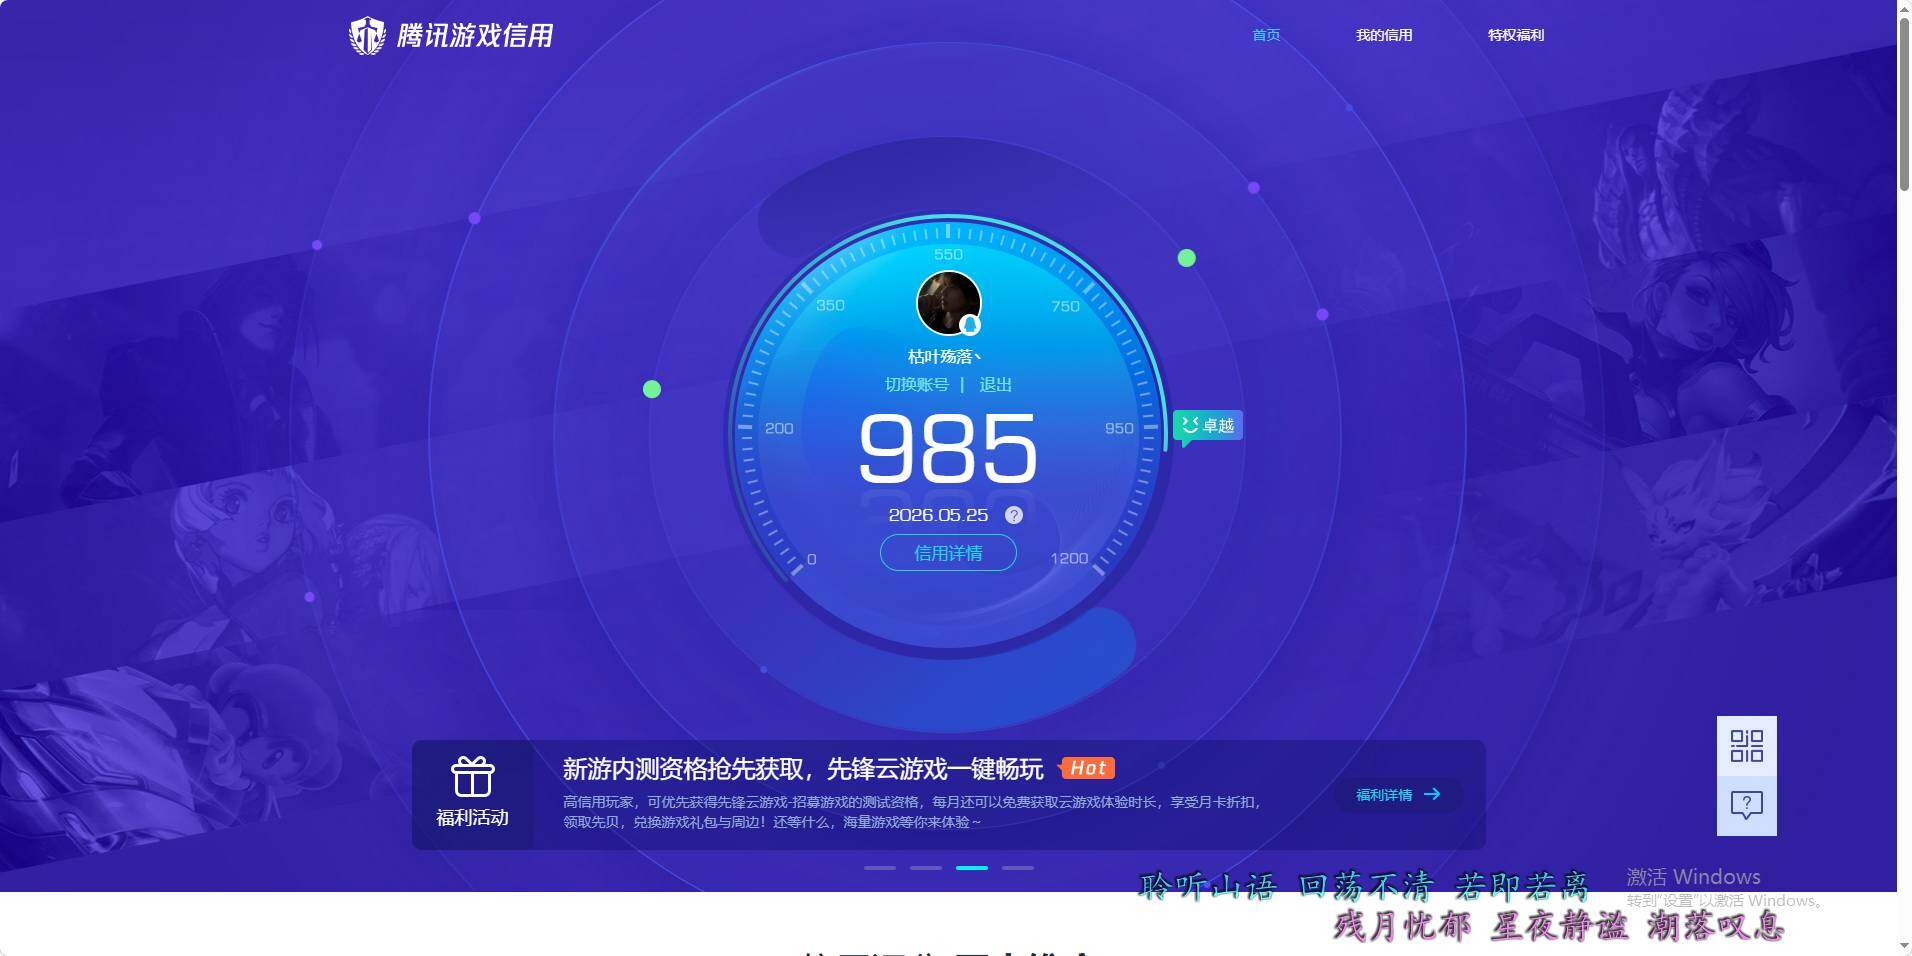Click the orange Hot tag
The image size is (1912, 956).
pyautogui.click(x=1087, y=768)
